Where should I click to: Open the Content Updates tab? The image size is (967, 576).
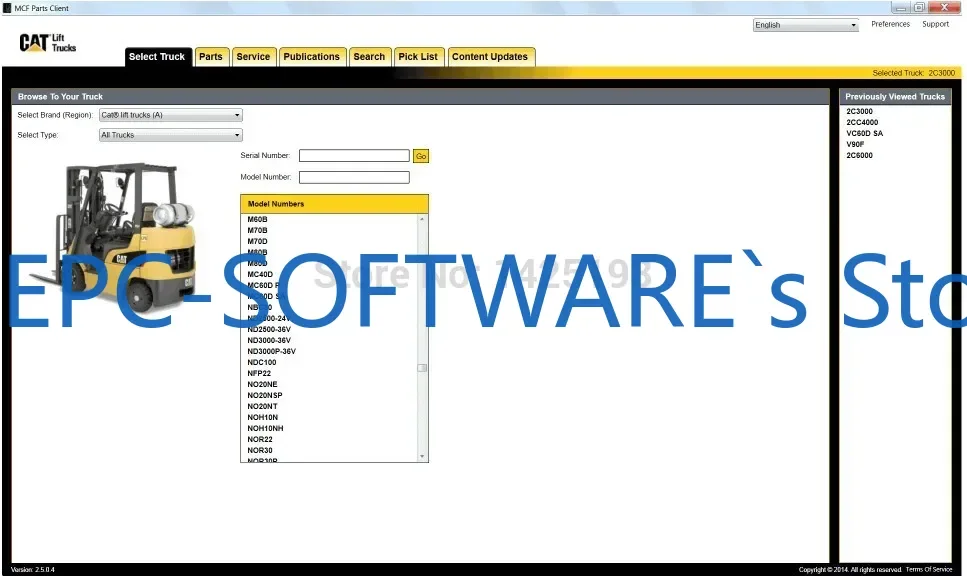click(491, 57)
